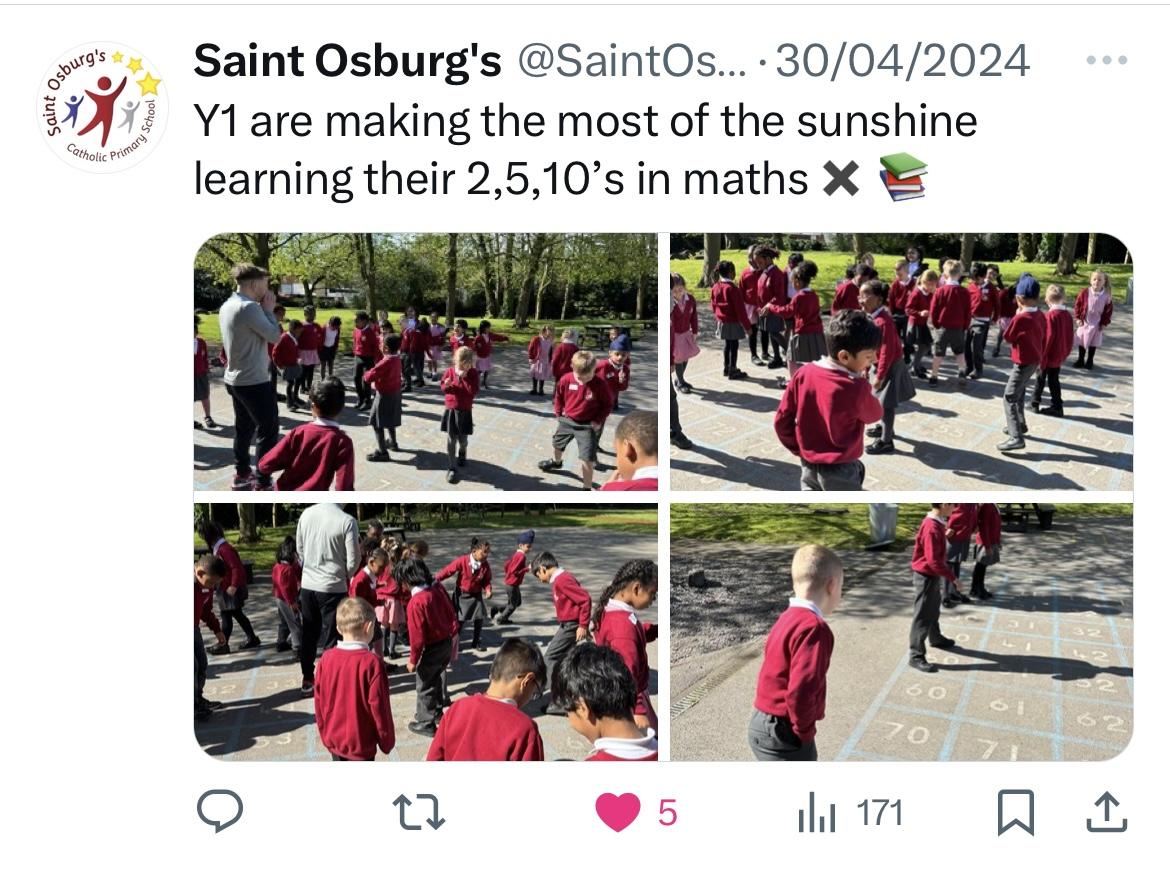Click the like count number 5
The image size is (1170, 870).
[x=667, y=813]
